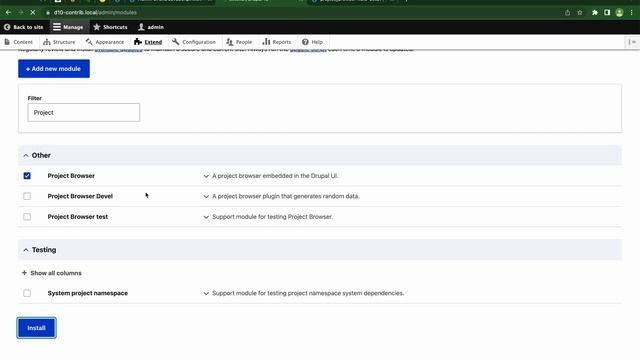Click Show all columns
Viewport: 640px width, 360px height.
point(52,273)
